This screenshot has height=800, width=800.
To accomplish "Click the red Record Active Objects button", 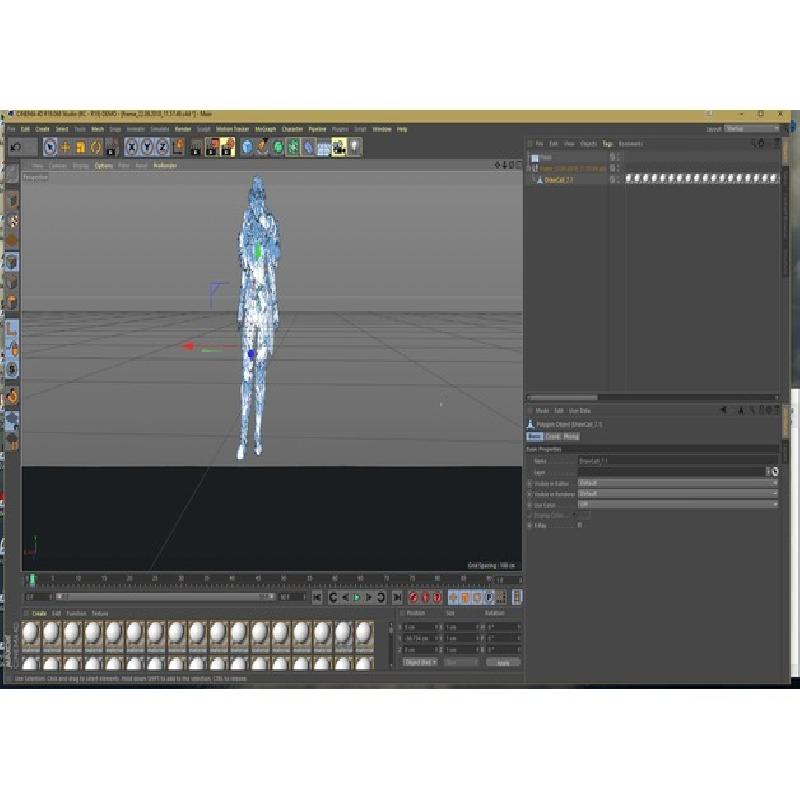I will [412, 597].
